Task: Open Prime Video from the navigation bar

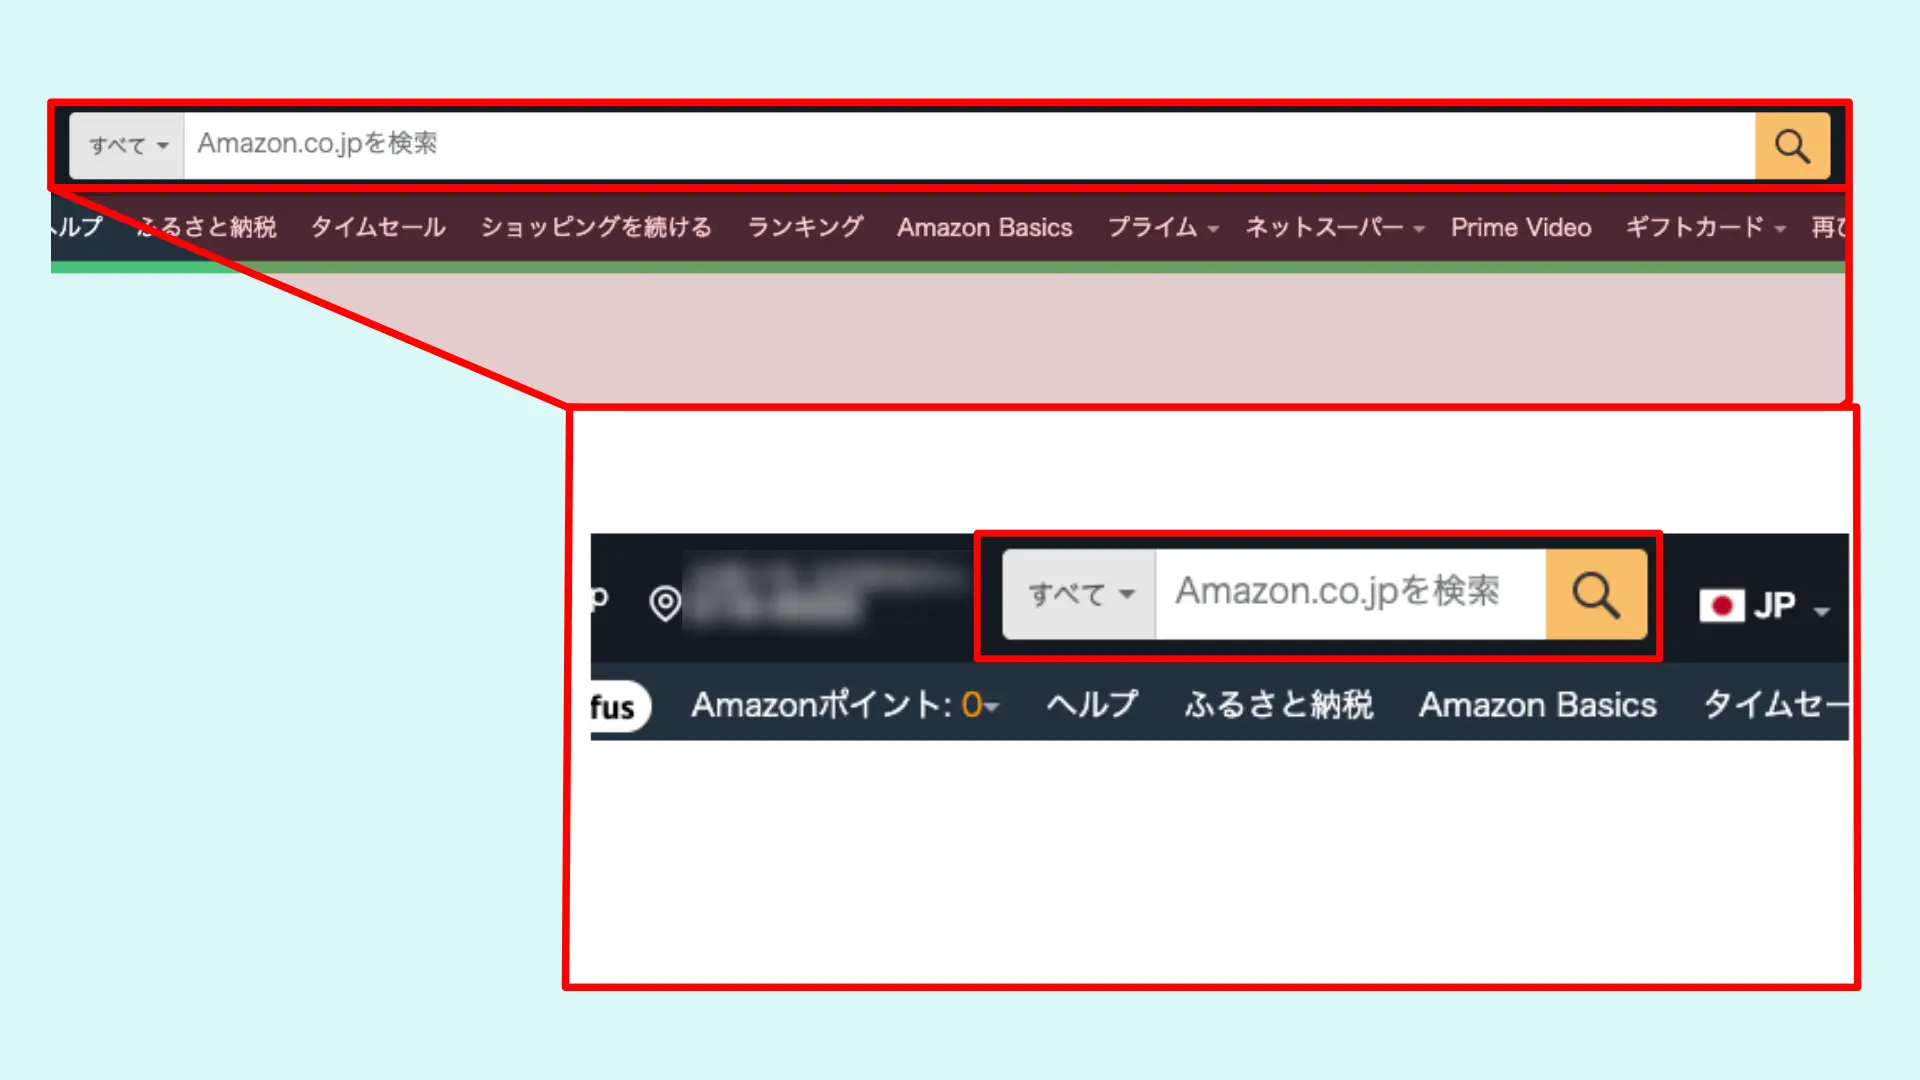Action: click(1521, 227)
